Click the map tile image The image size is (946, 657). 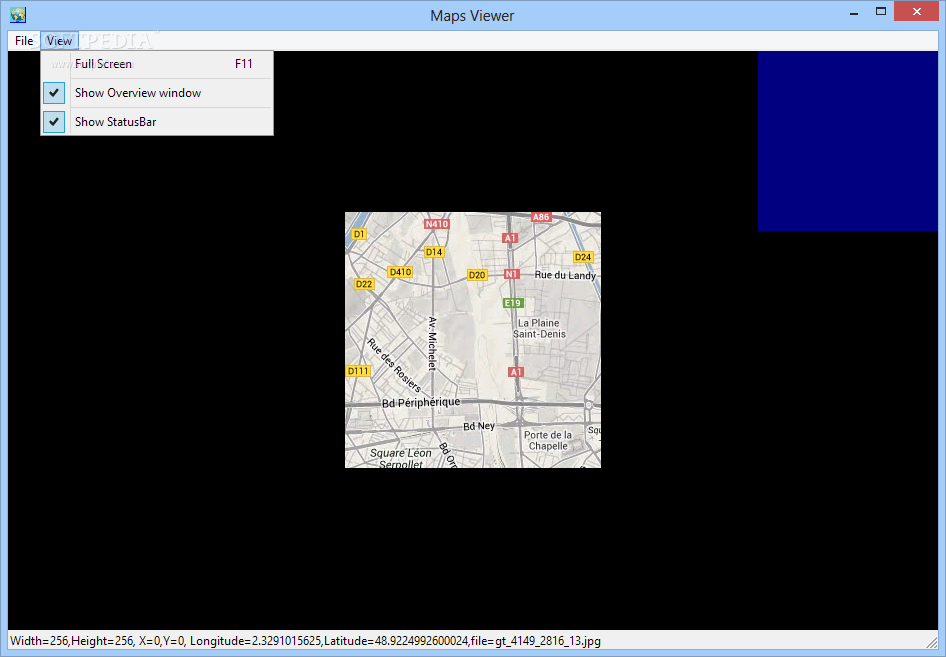coord(473,340)
